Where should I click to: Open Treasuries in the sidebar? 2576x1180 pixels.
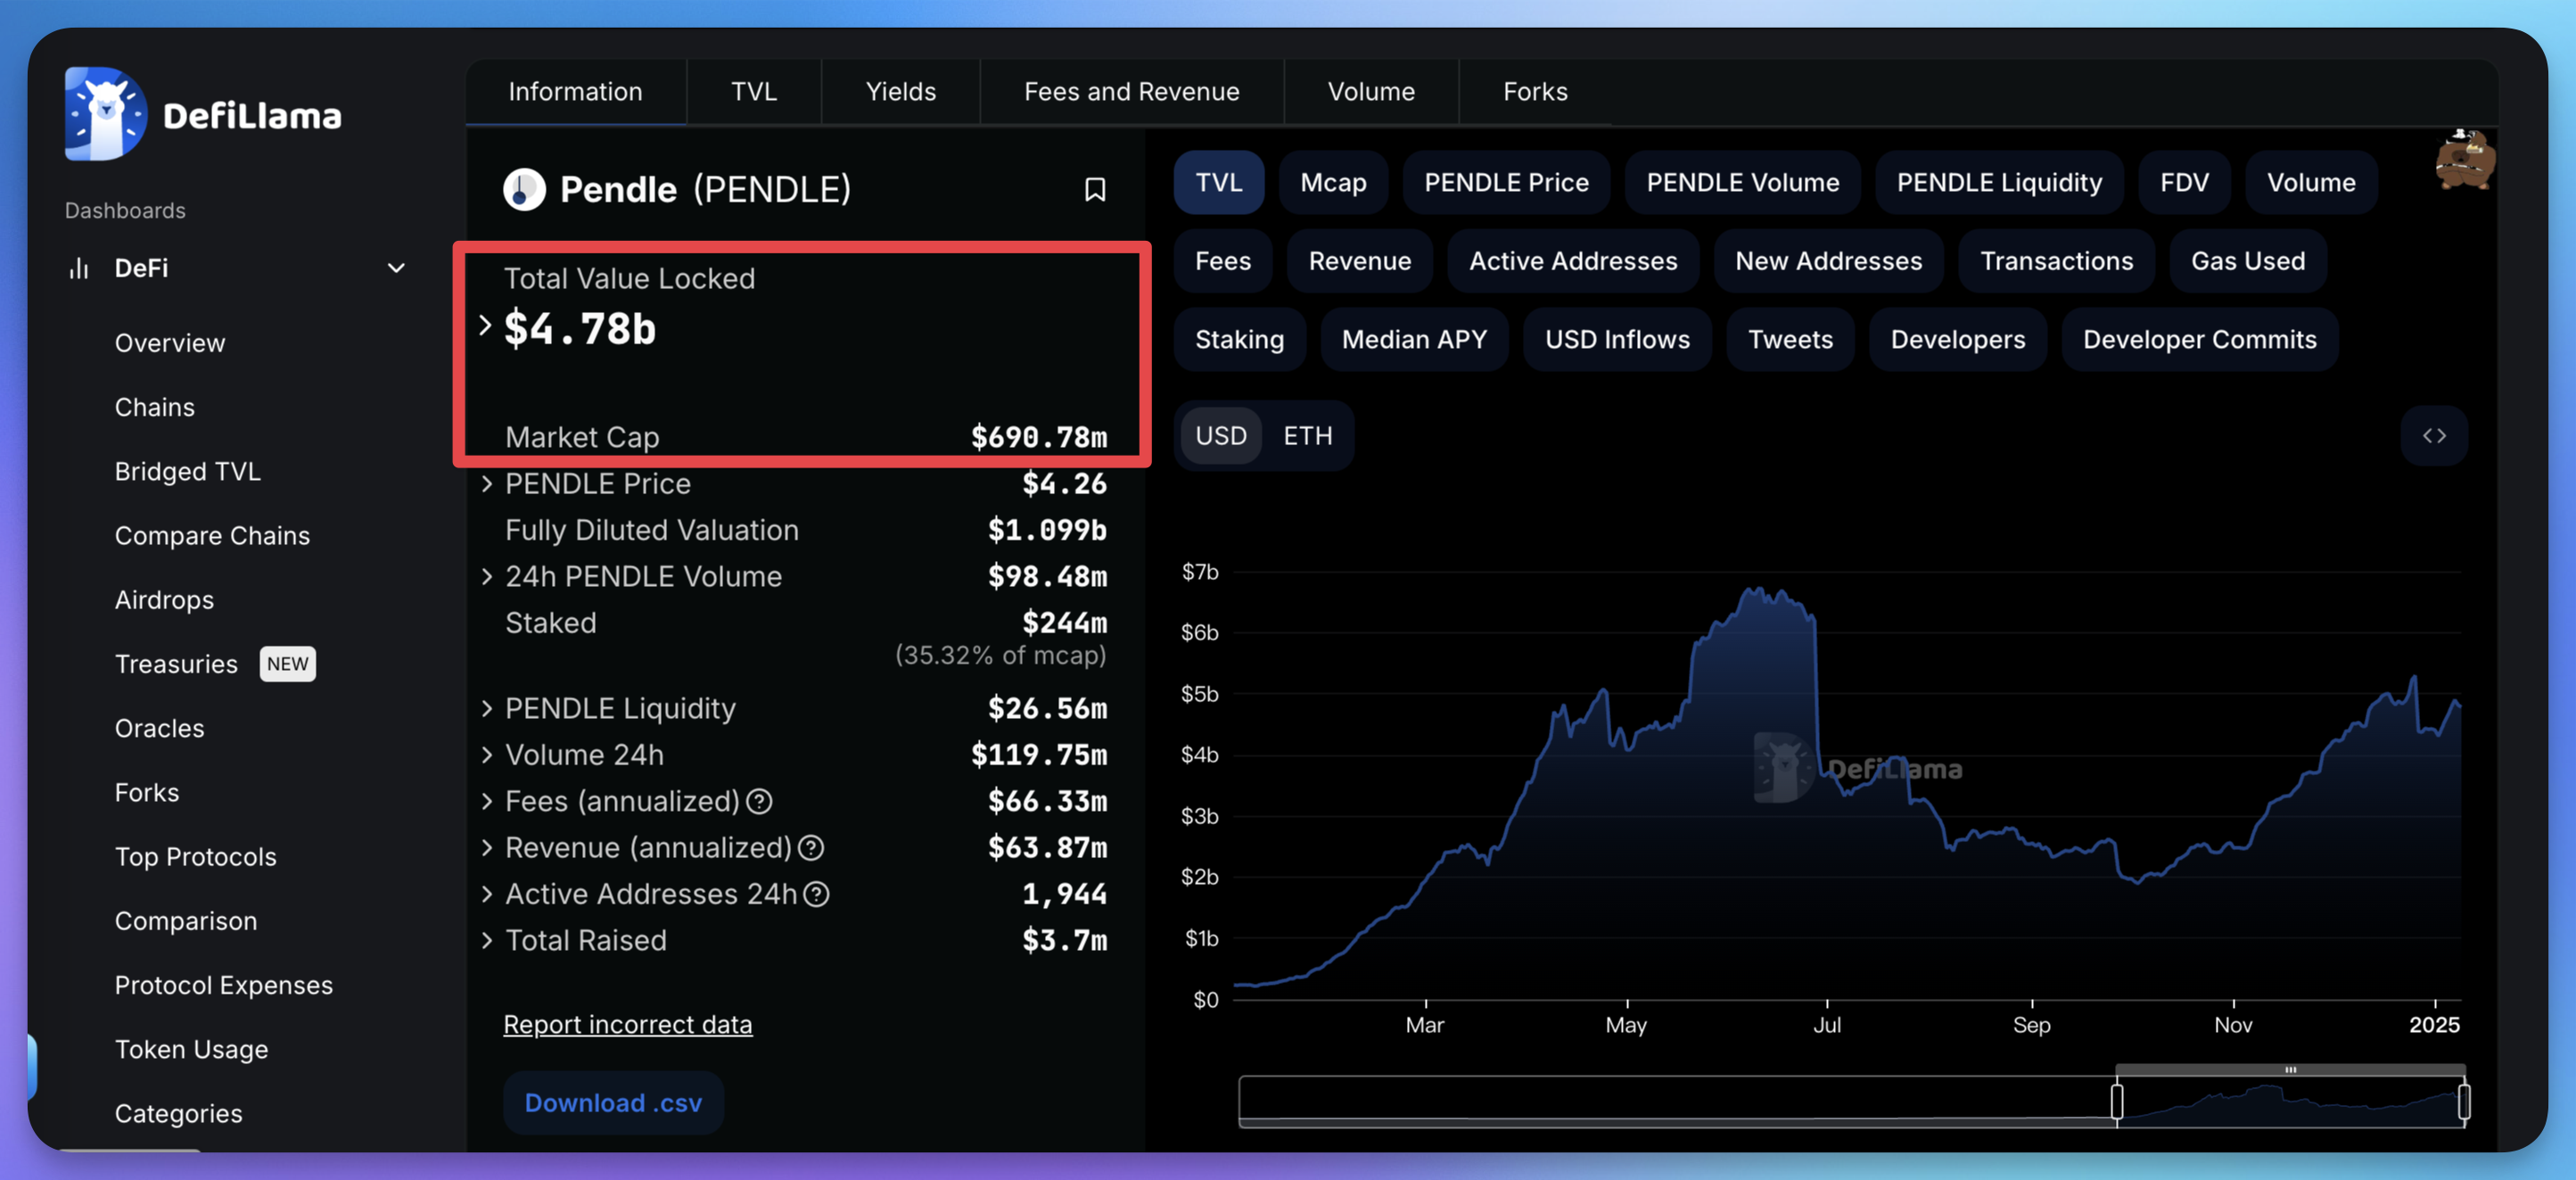coord(176,664)
